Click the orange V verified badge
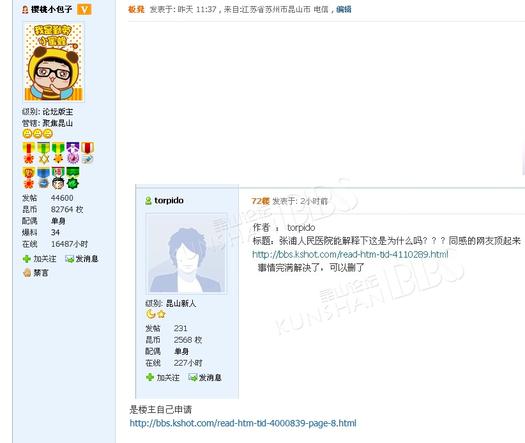 pos(84,9)
